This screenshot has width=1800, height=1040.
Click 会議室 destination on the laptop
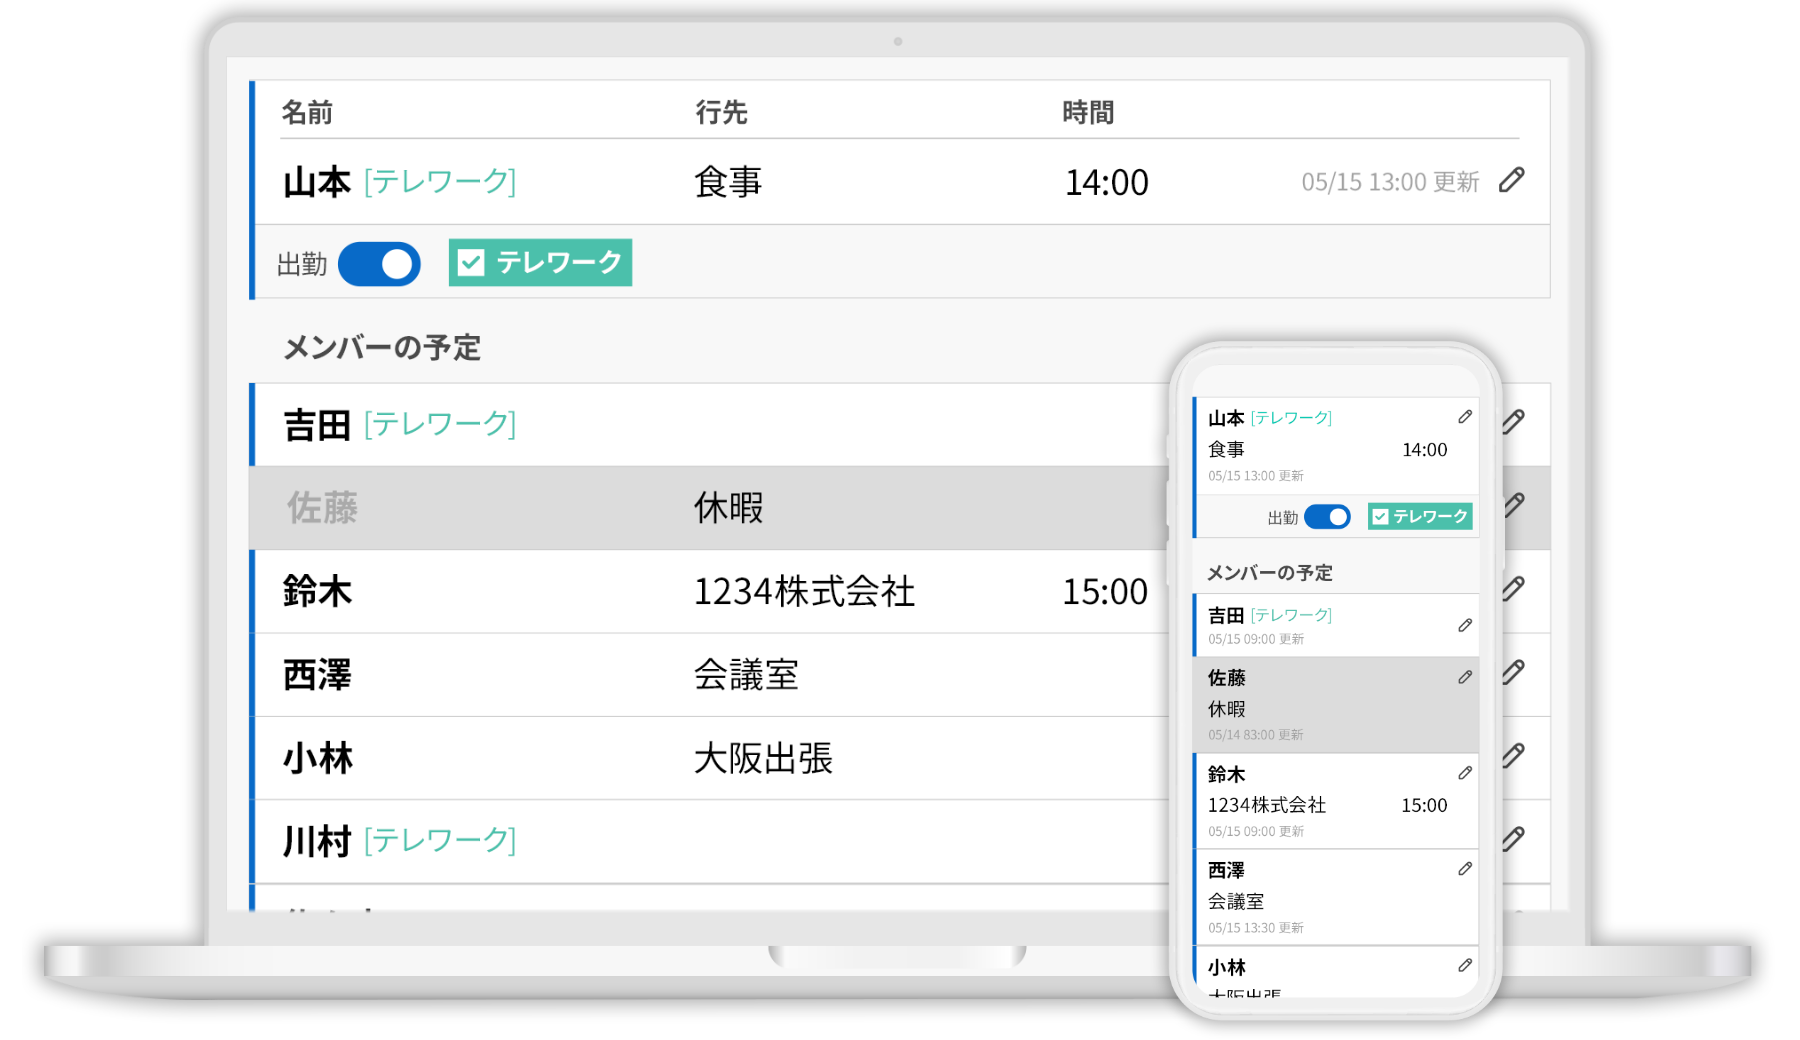[x=746, y=675]
